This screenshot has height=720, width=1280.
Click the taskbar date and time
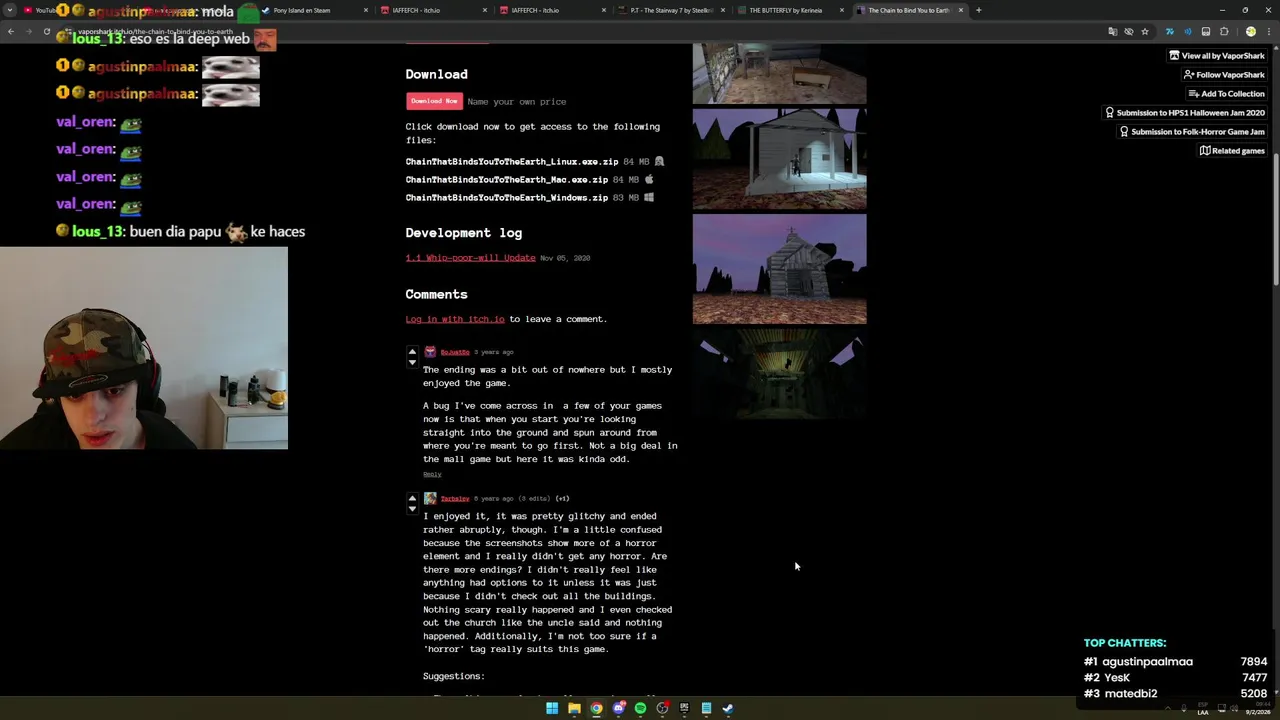click(1256, 708)
